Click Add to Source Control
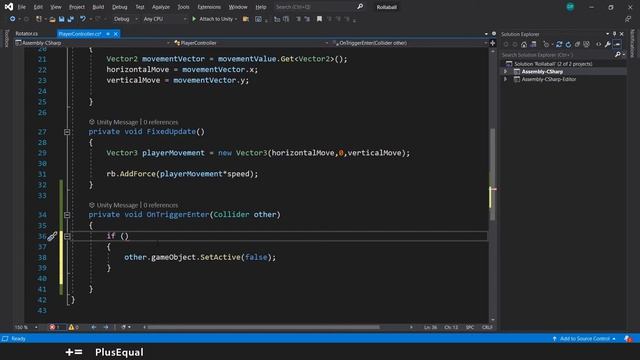640x360 pixels. point(584,339)
